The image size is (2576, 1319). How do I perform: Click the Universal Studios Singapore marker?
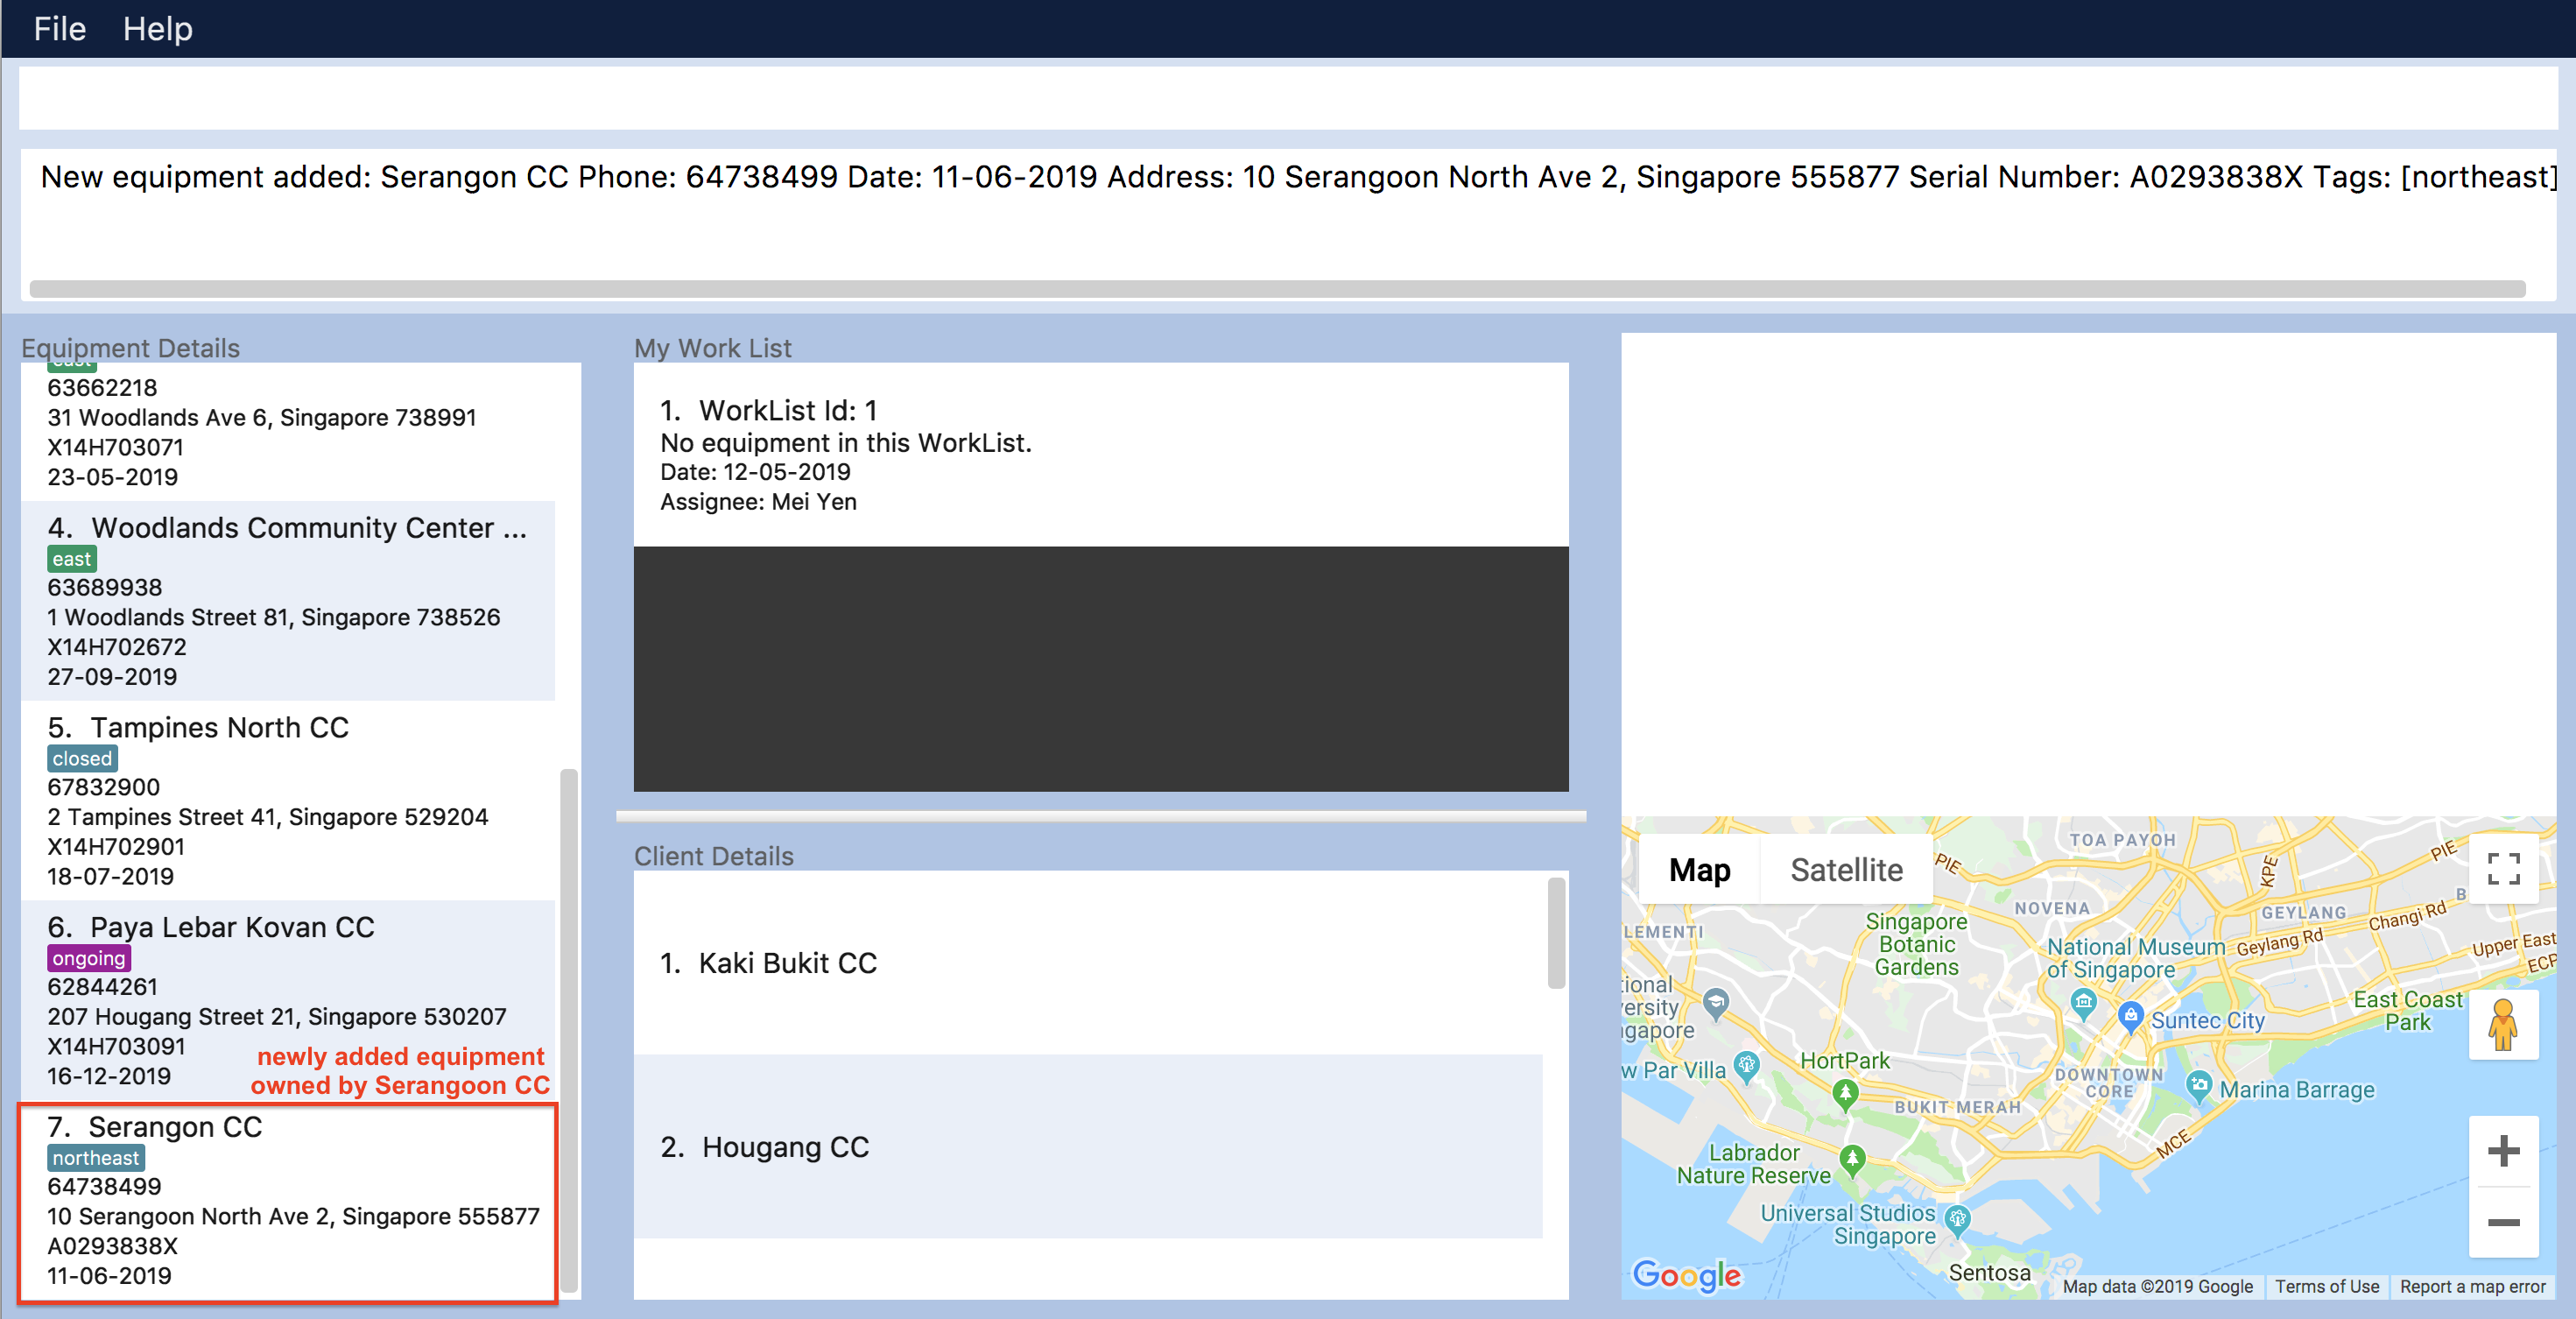[1957, 1220]
